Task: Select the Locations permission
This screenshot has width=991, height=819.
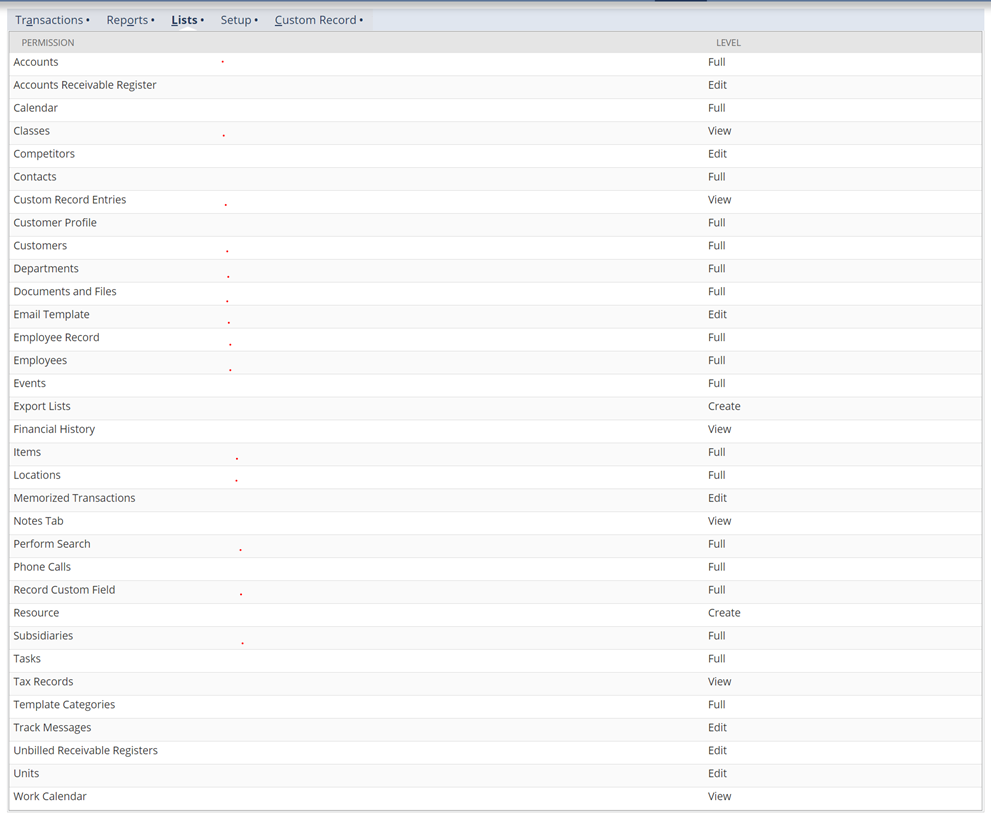Action: tap(37, 475)
